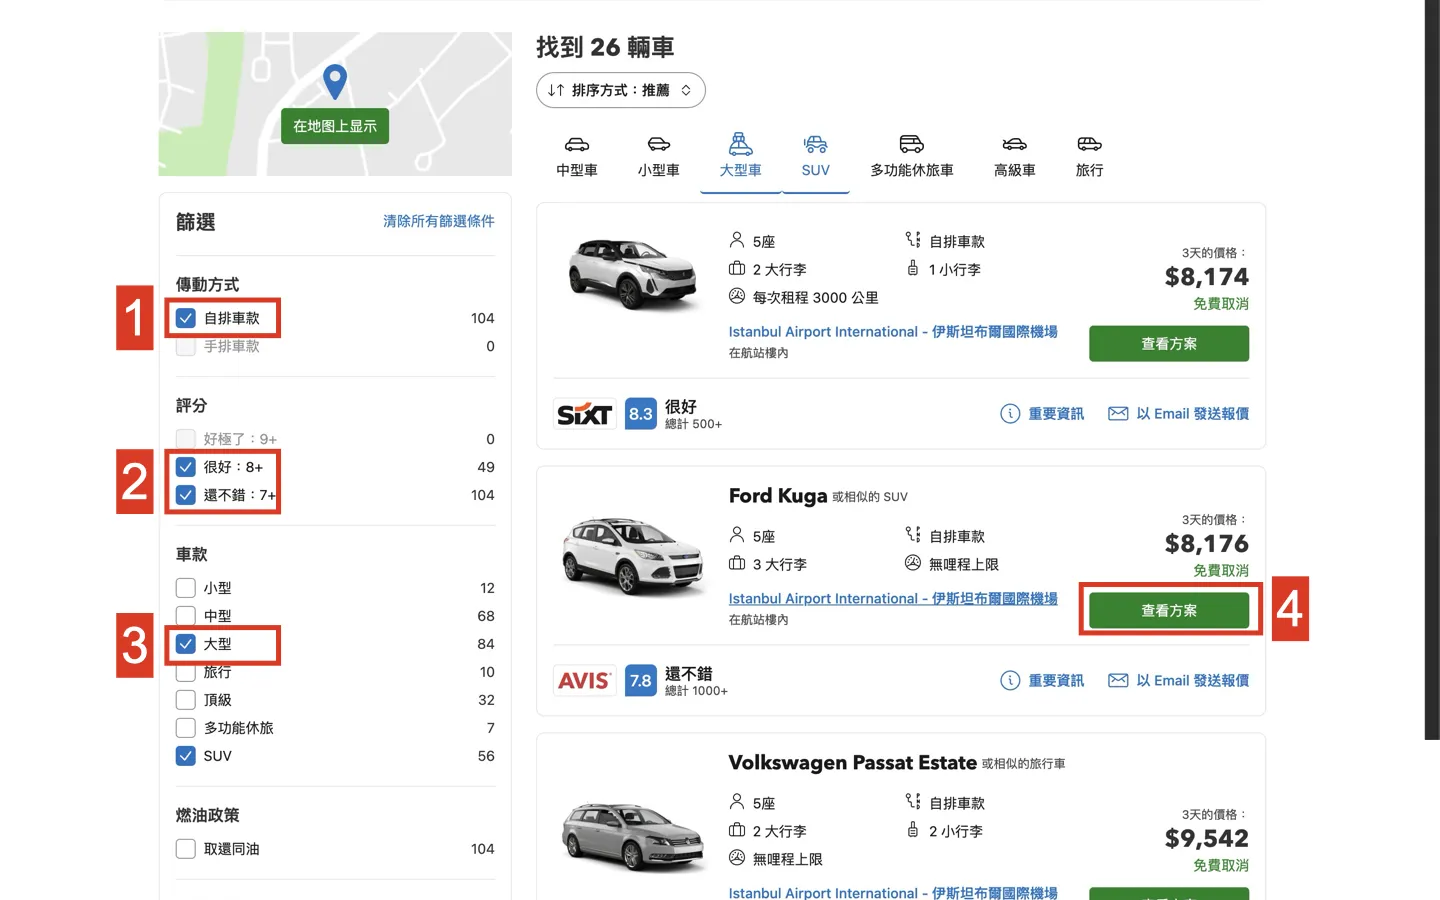Check the 旅行 car type filter
Image resolution: width=1440 pixels, height=900 pixels.
tap(186, 672)
